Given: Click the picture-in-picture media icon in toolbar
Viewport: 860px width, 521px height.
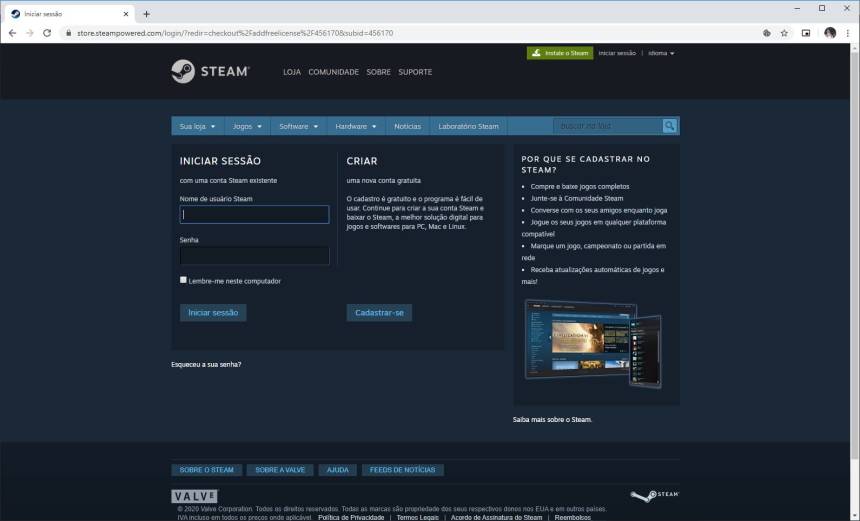Looking at the screenshot, I should pos(806,33).
